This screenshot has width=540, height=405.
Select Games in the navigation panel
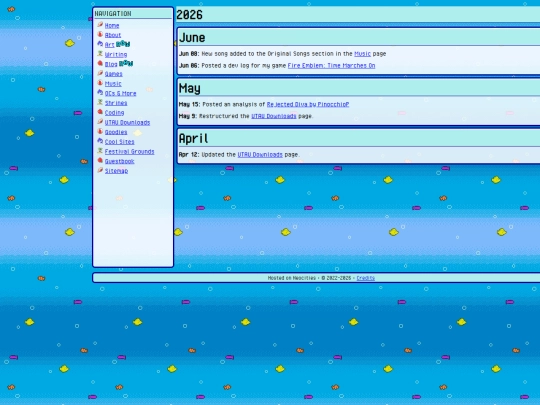tap(114, 74)
